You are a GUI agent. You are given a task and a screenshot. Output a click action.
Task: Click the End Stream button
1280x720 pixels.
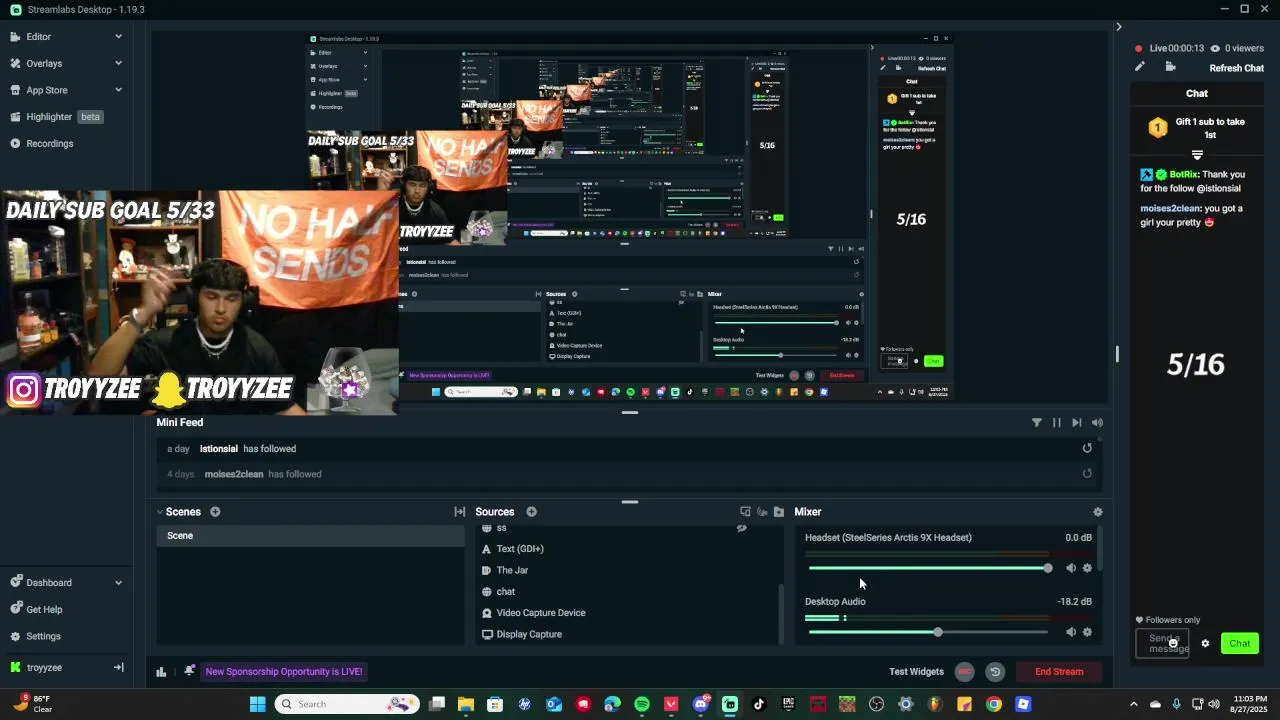[x=1059, y=672]
